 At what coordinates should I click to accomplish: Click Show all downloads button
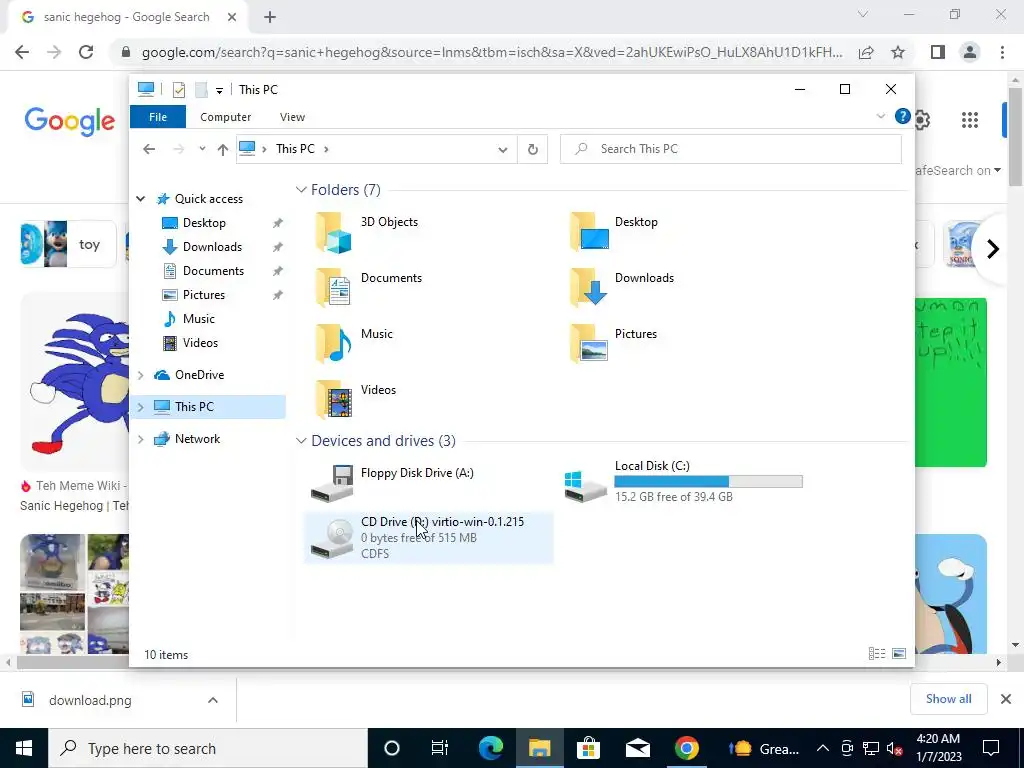click(x=948, y=699)
